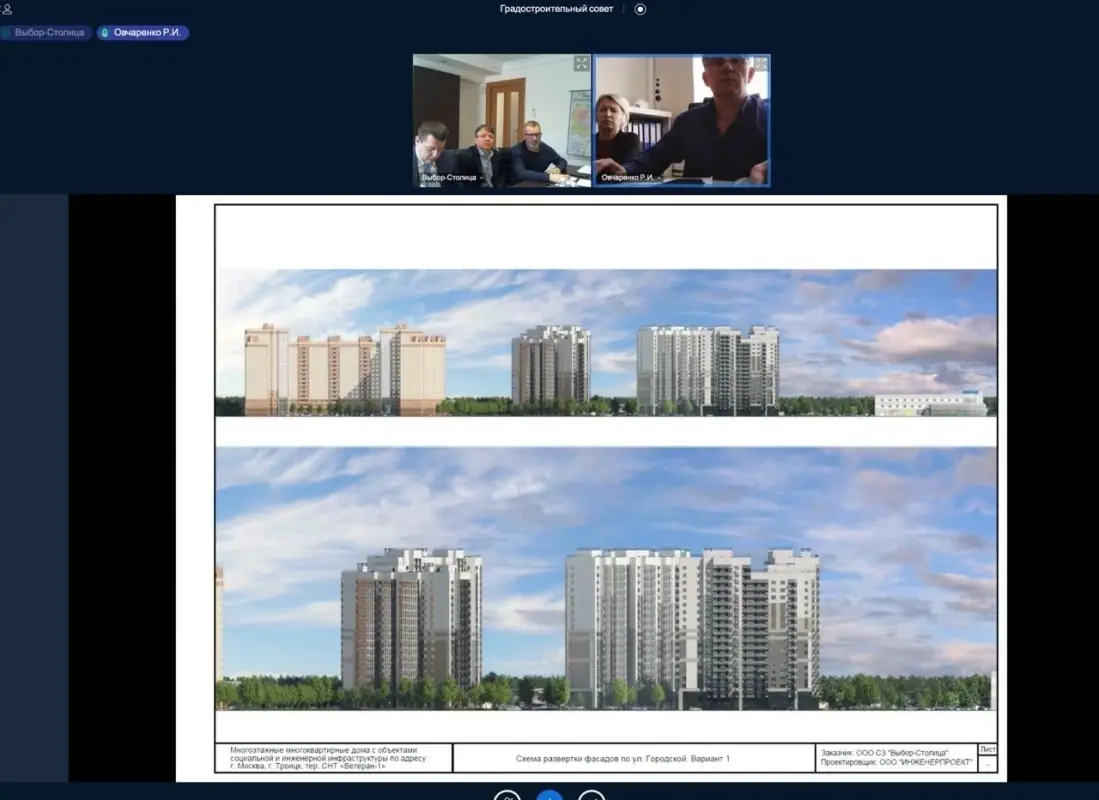Screen dimensions: 1099x800
Task: Expand the Овчаренко Р.И. video to fullscreen
Action: coord(760,64)
